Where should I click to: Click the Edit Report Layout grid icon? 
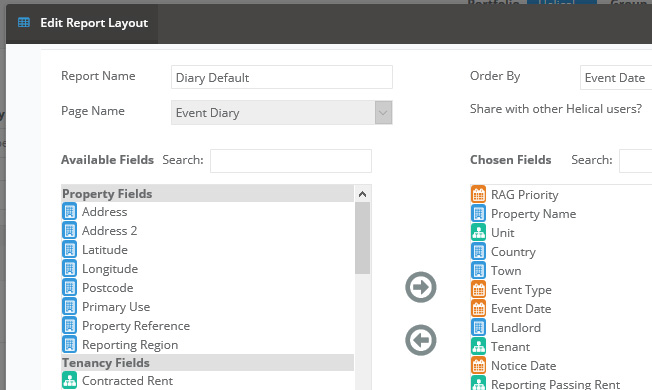24,22
